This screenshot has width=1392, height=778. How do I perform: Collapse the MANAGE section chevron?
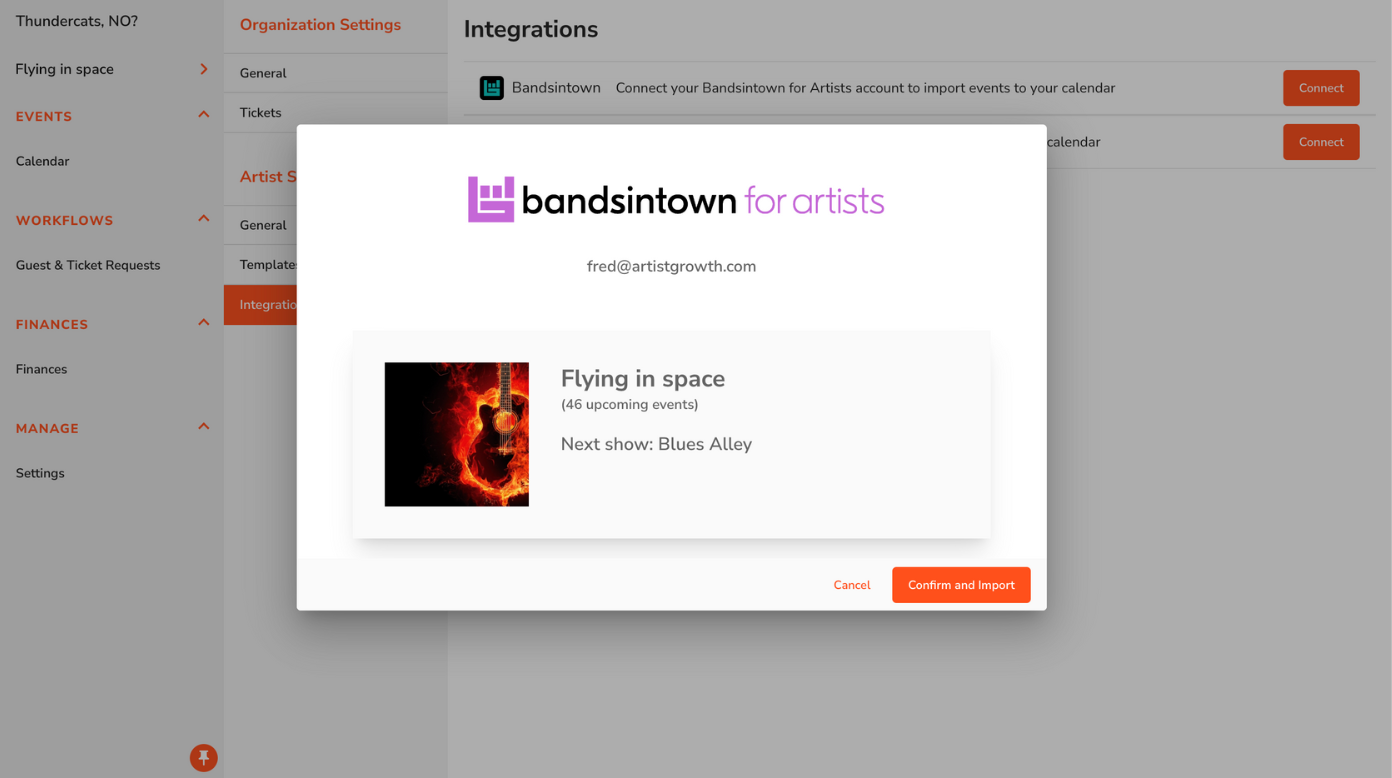click(204, 427)
